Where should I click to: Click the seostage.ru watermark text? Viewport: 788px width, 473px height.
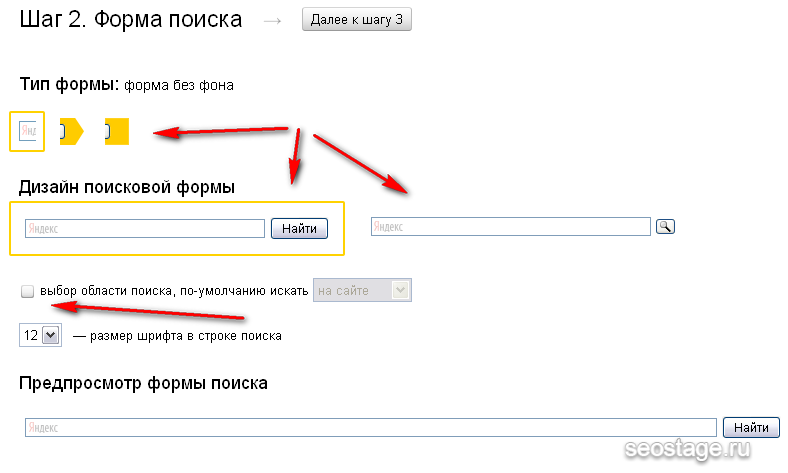click(x=688, y=452)
